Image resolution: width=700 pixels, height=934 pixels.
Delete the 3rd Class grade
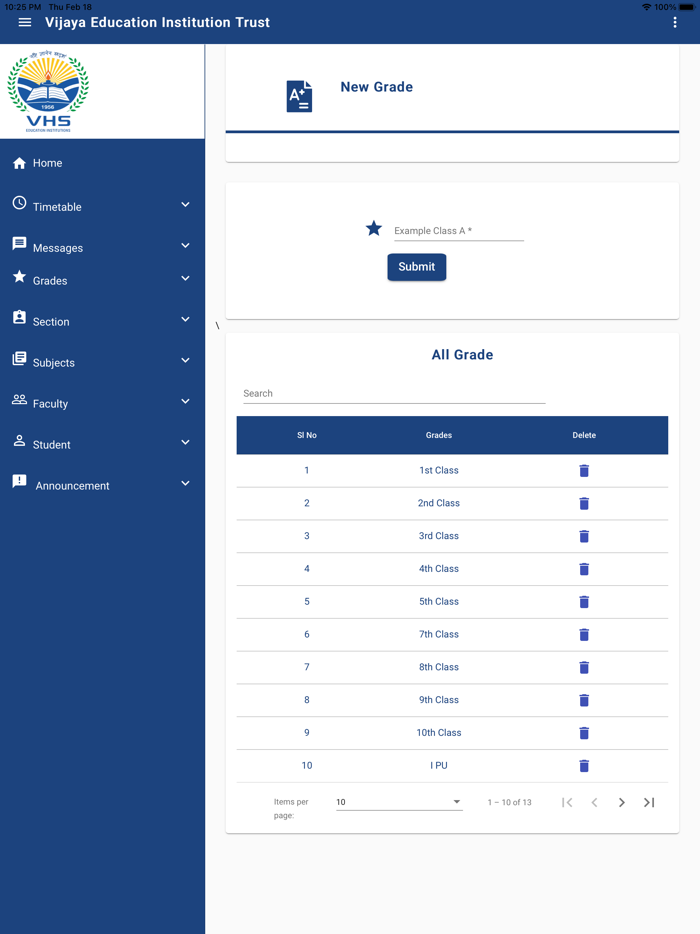point(584,536)
